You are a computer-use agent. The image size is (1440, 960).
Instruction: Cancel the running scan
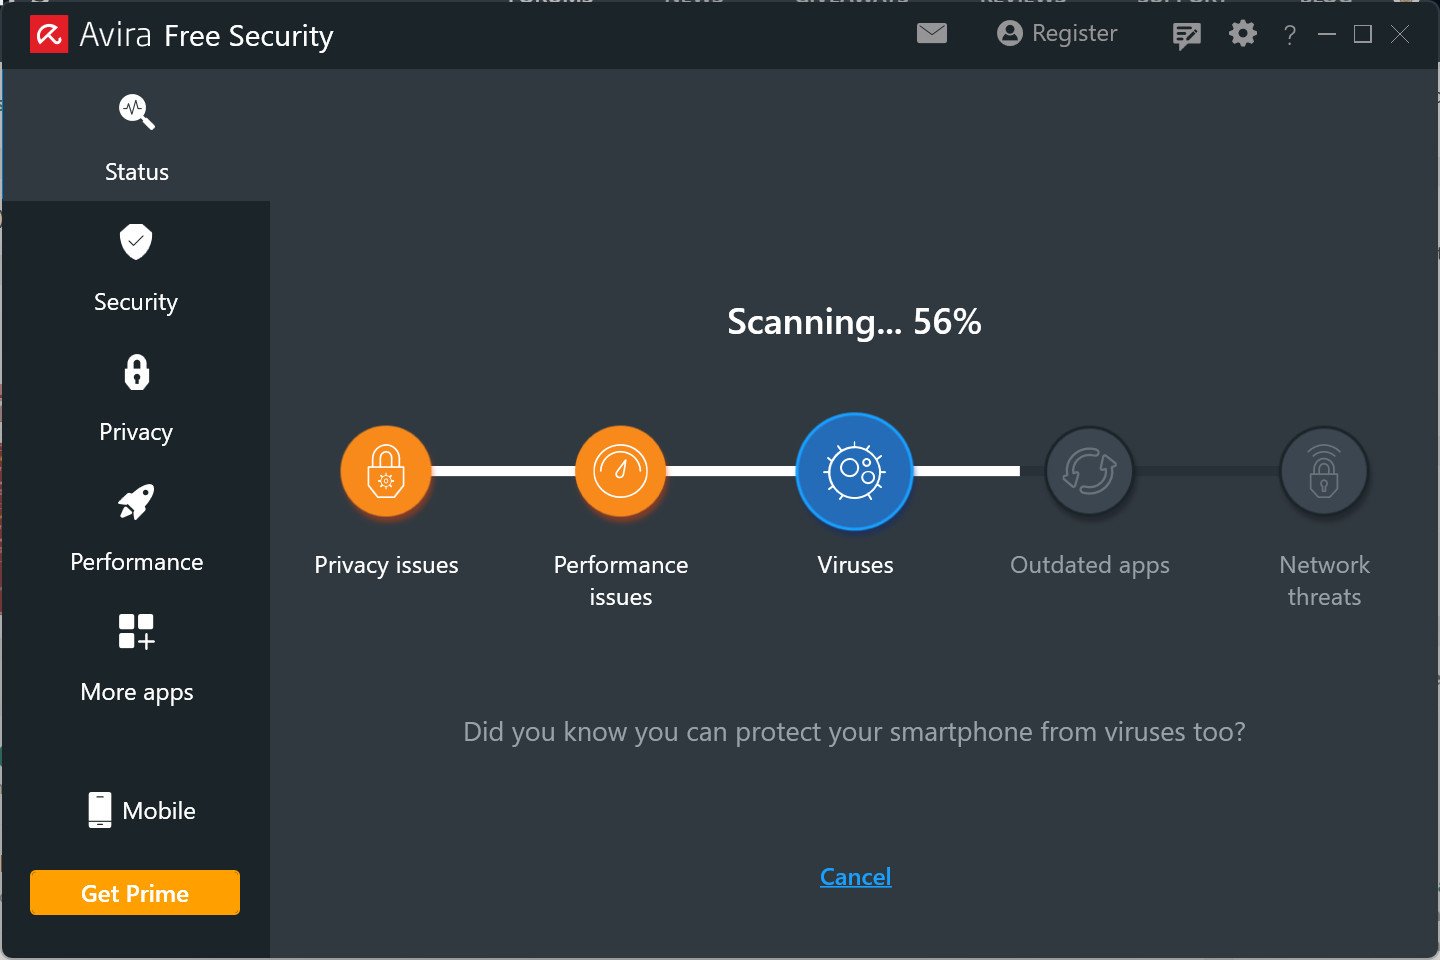click(855, 877)
